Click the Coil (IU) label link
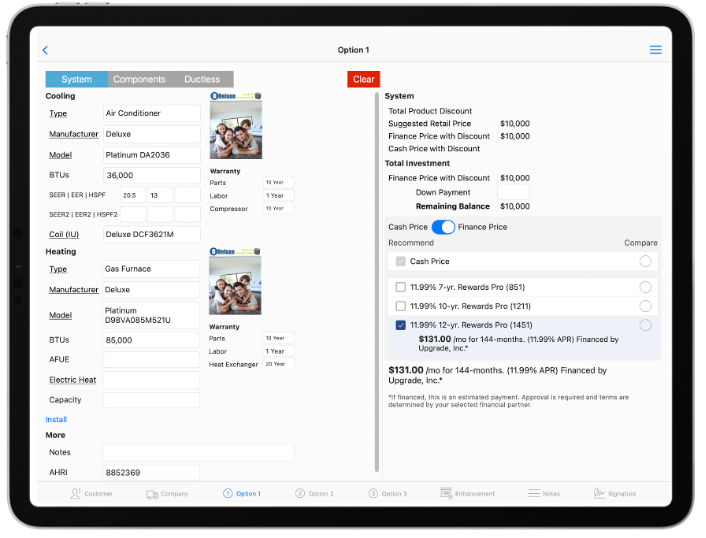The image size is (706, 538). pyautogui.click(x=64, y=234)
